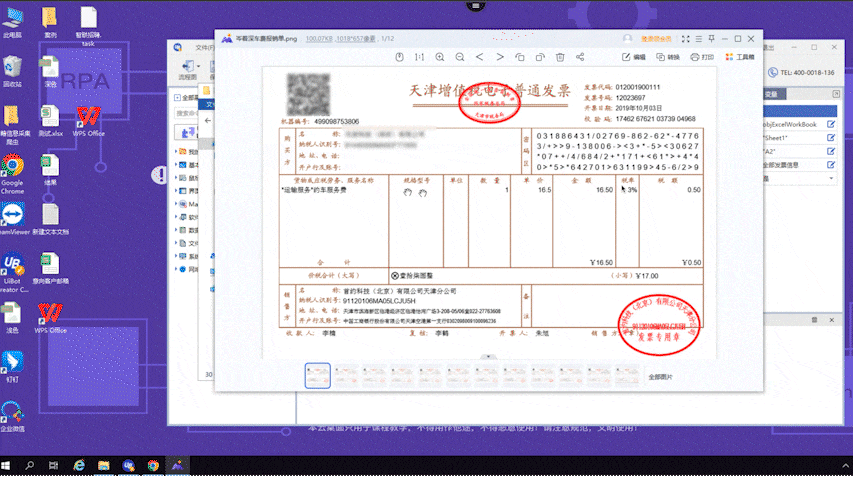Open the TeamViewer desktop shortcut

tap(12, 218)
